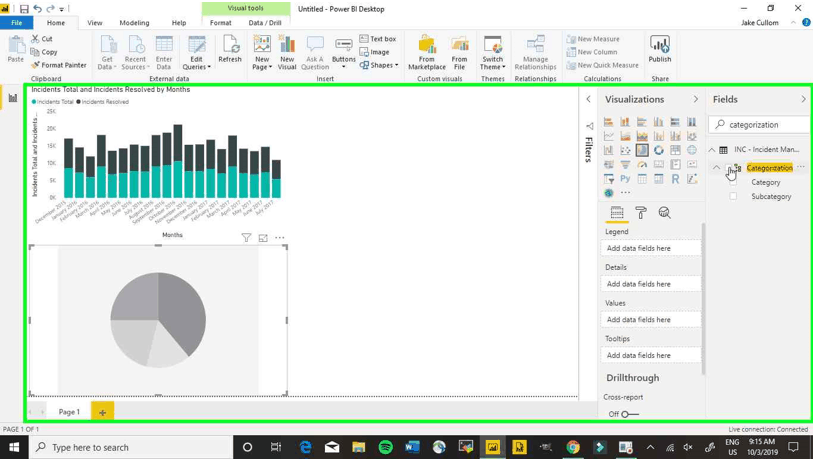Screen dimensions: 815x460
Task: Open more custom visuals ellipsis
Action: pyautogui.click(x=625, y=193)
